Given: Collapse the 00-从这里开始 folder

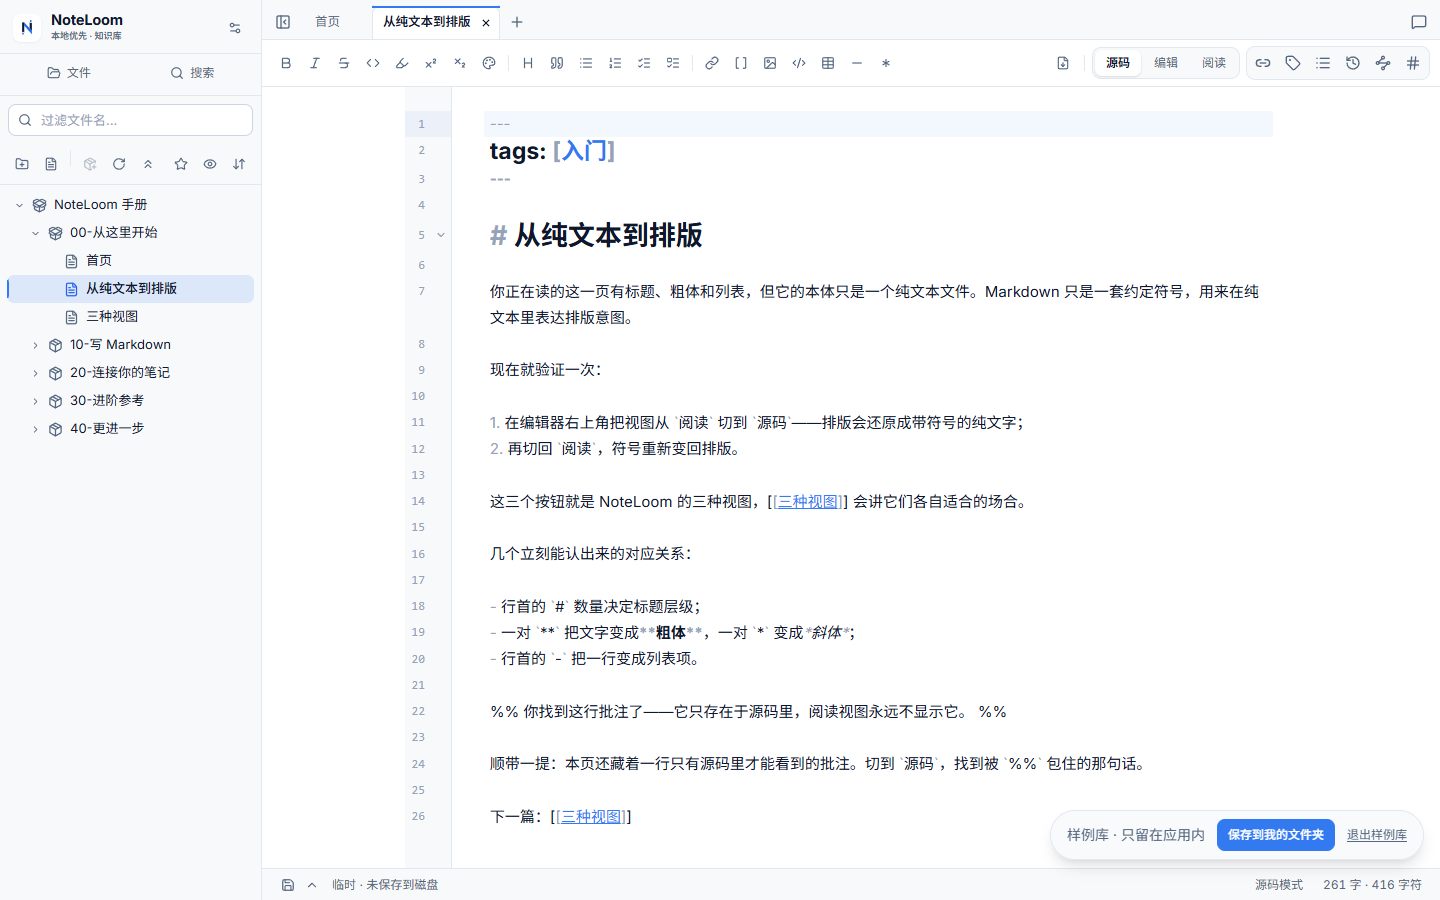Looking at the screenshot, I should pyautogui.click(x=35, y=233).
